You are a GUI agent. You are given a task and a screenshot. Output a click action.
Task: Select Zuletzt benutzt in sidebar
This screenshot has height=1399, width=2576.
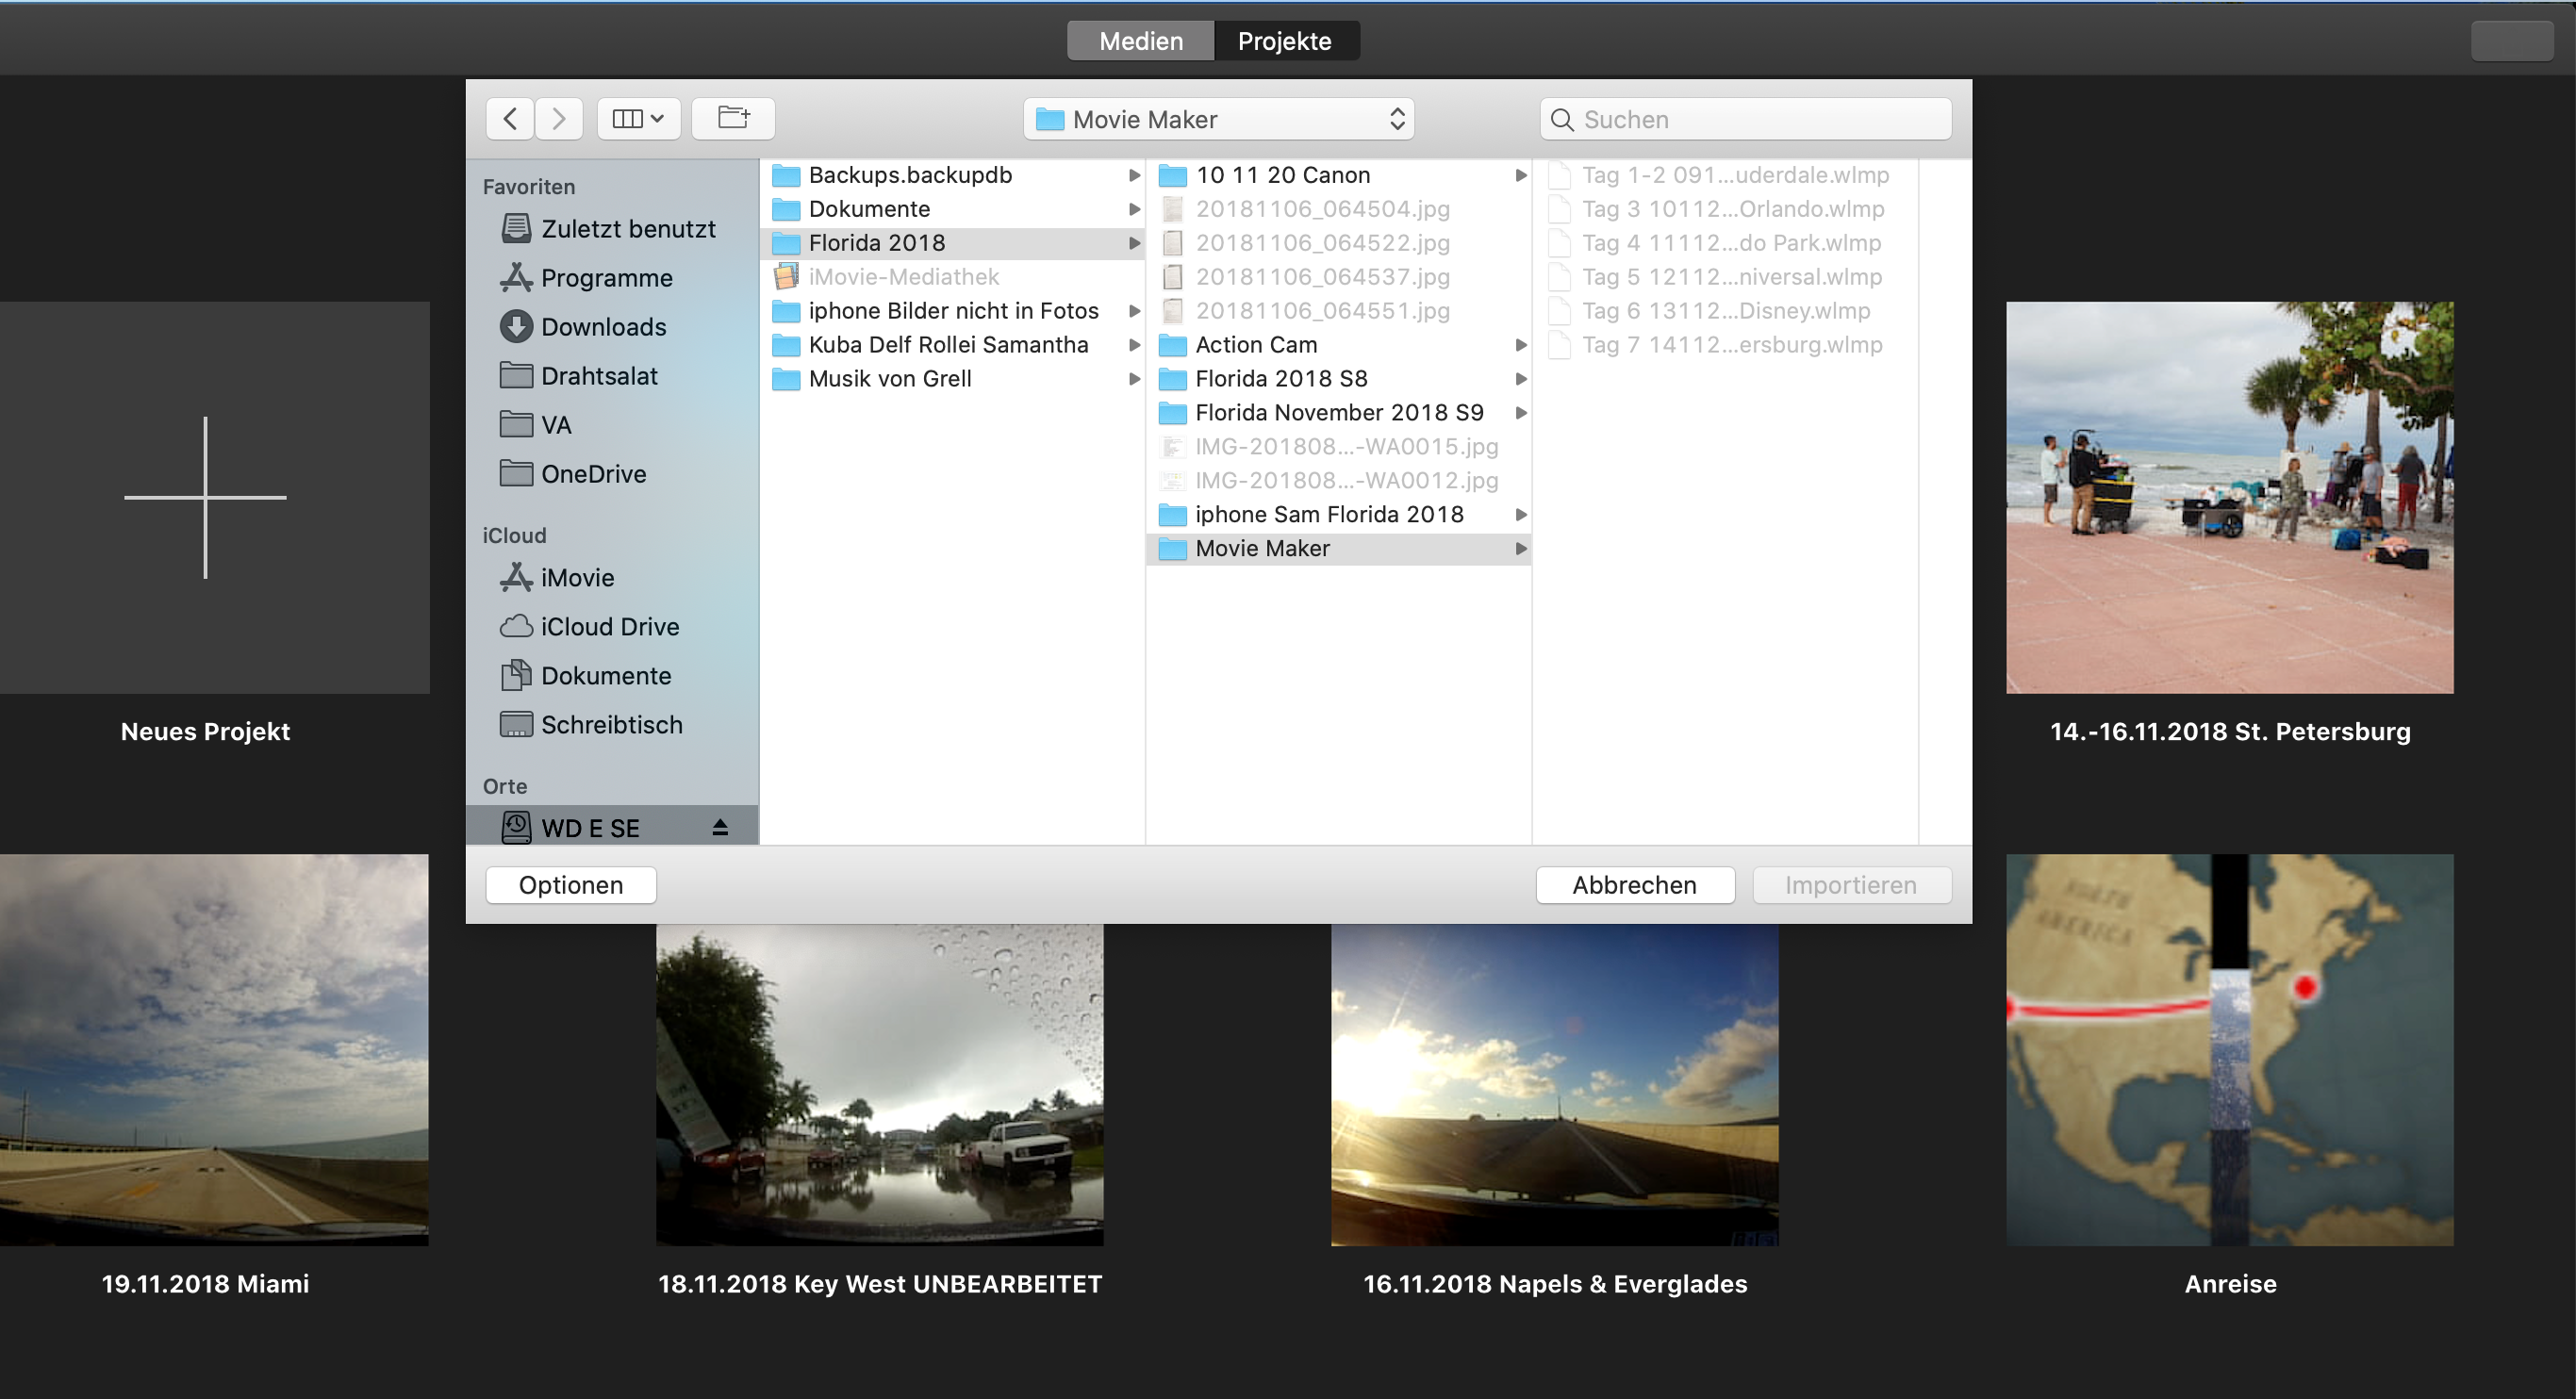[x=627, y=229]
